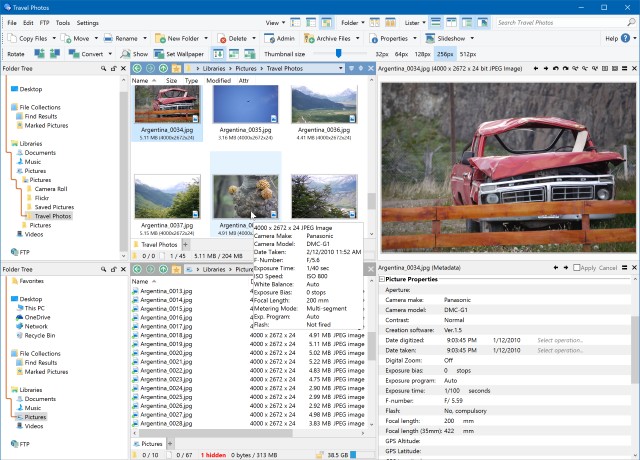Select the Argentina_0036.jpg thumbnail
Screen dimensions: 640x460
(324, 104)
